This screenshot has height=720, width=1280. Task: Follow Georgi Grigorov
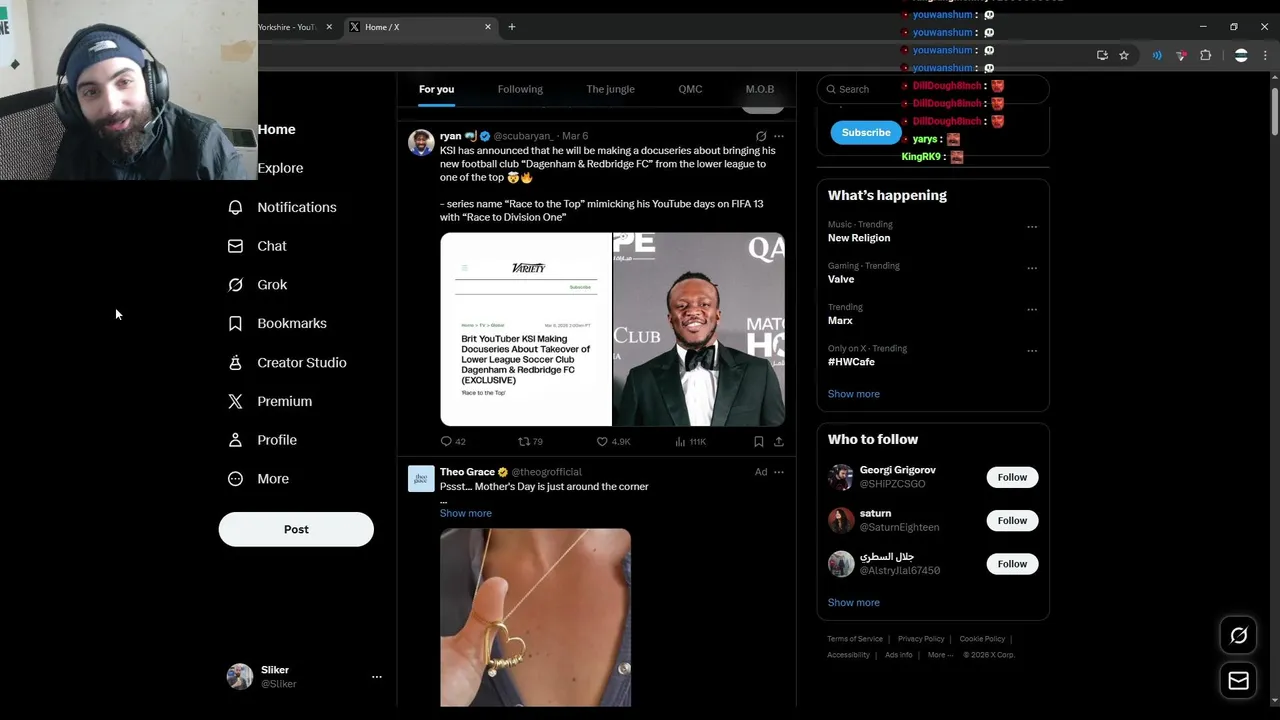coord(1012,477)
